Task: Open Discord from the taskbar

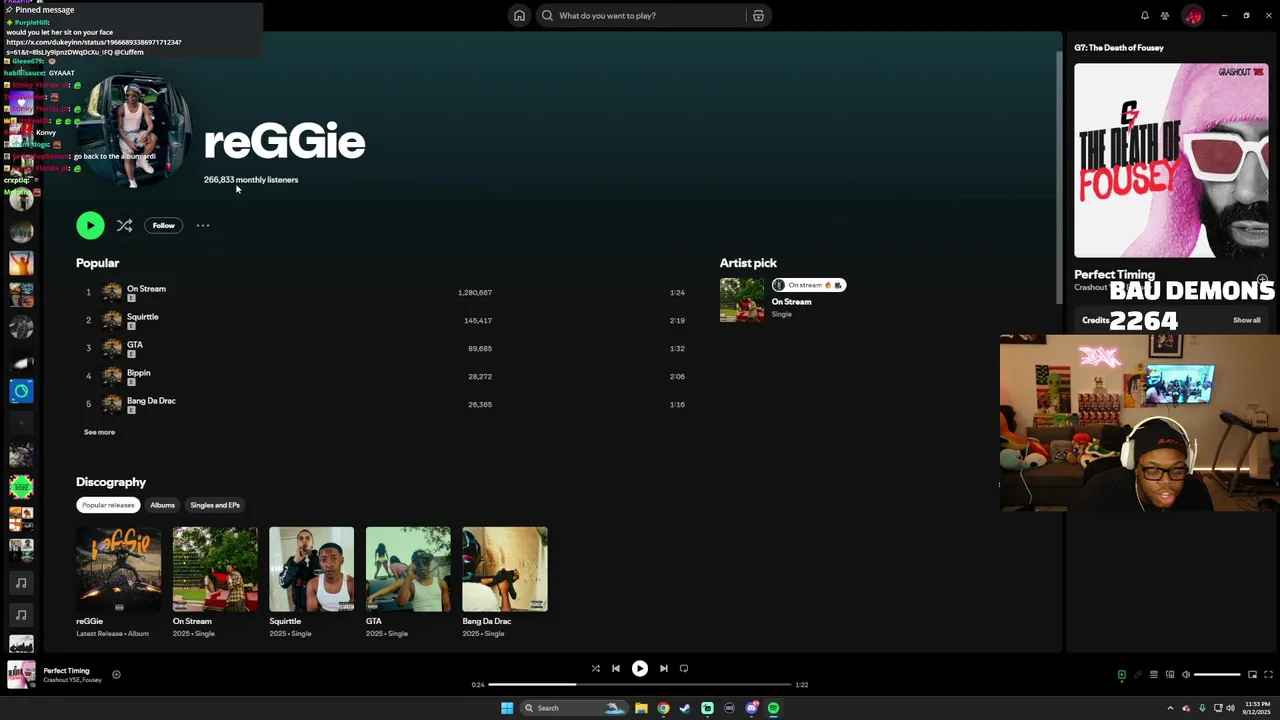Action: pyautogui.click(x=751, y=708)
